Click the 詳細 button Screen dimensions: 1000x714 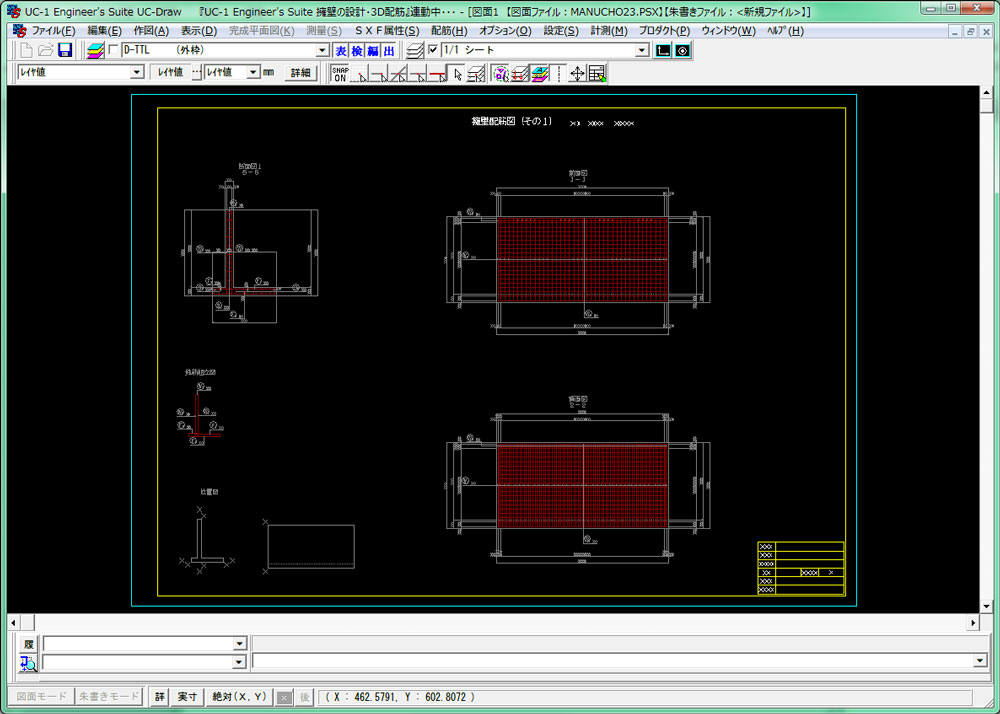coord(300,73)
